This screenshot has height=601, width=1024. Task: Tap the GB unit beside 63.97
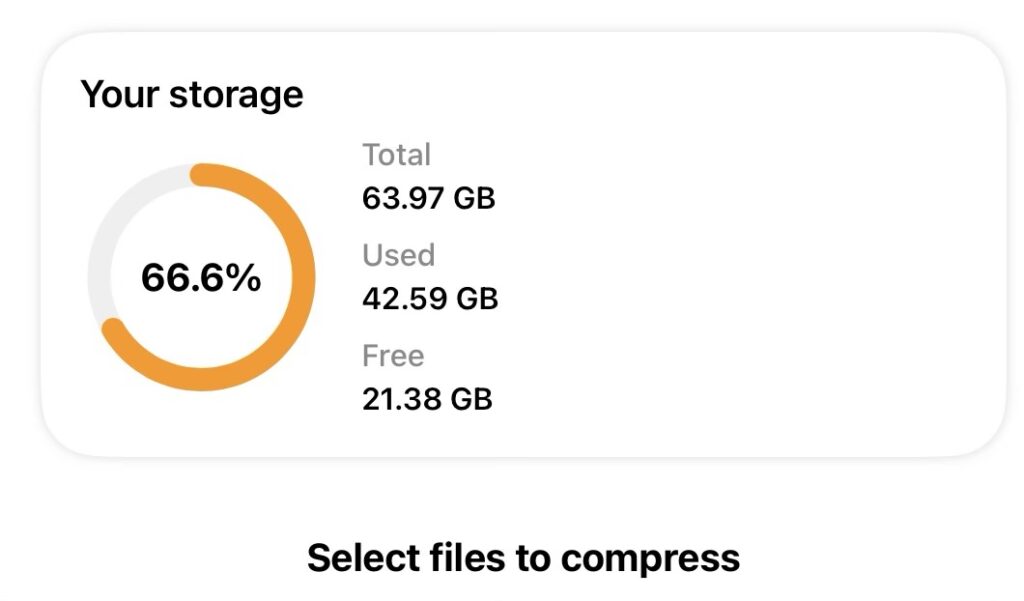coord(474,198)
